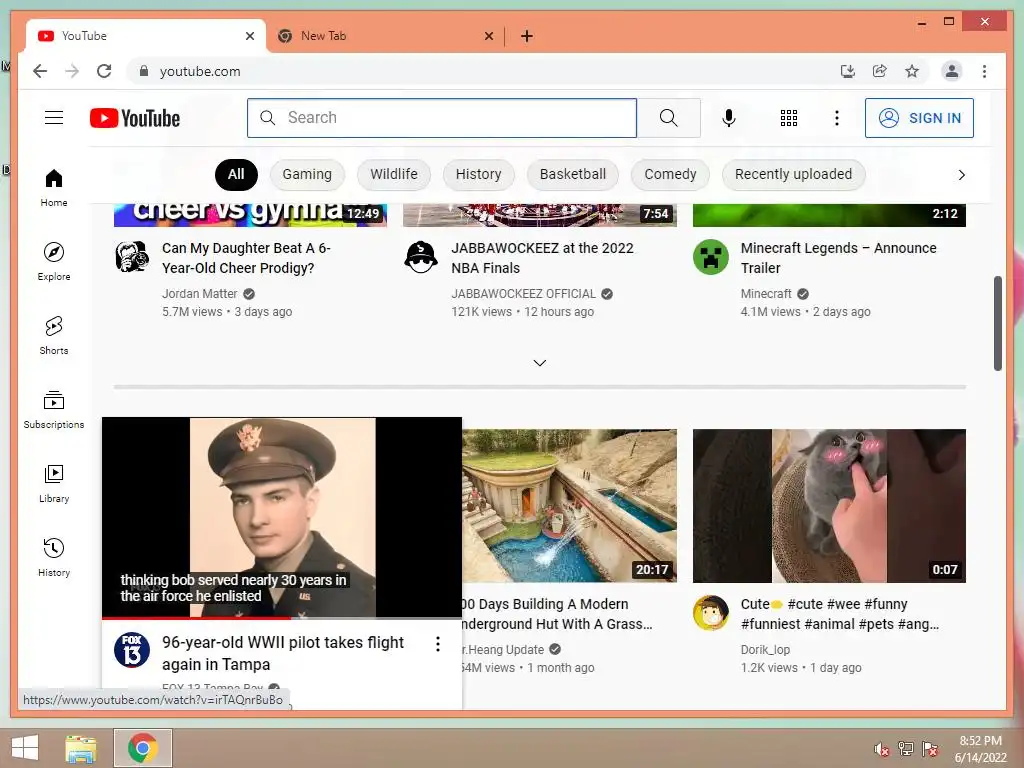Open the Windows Start button
This screenshot has width=1024, height=768.
(25, 748)
